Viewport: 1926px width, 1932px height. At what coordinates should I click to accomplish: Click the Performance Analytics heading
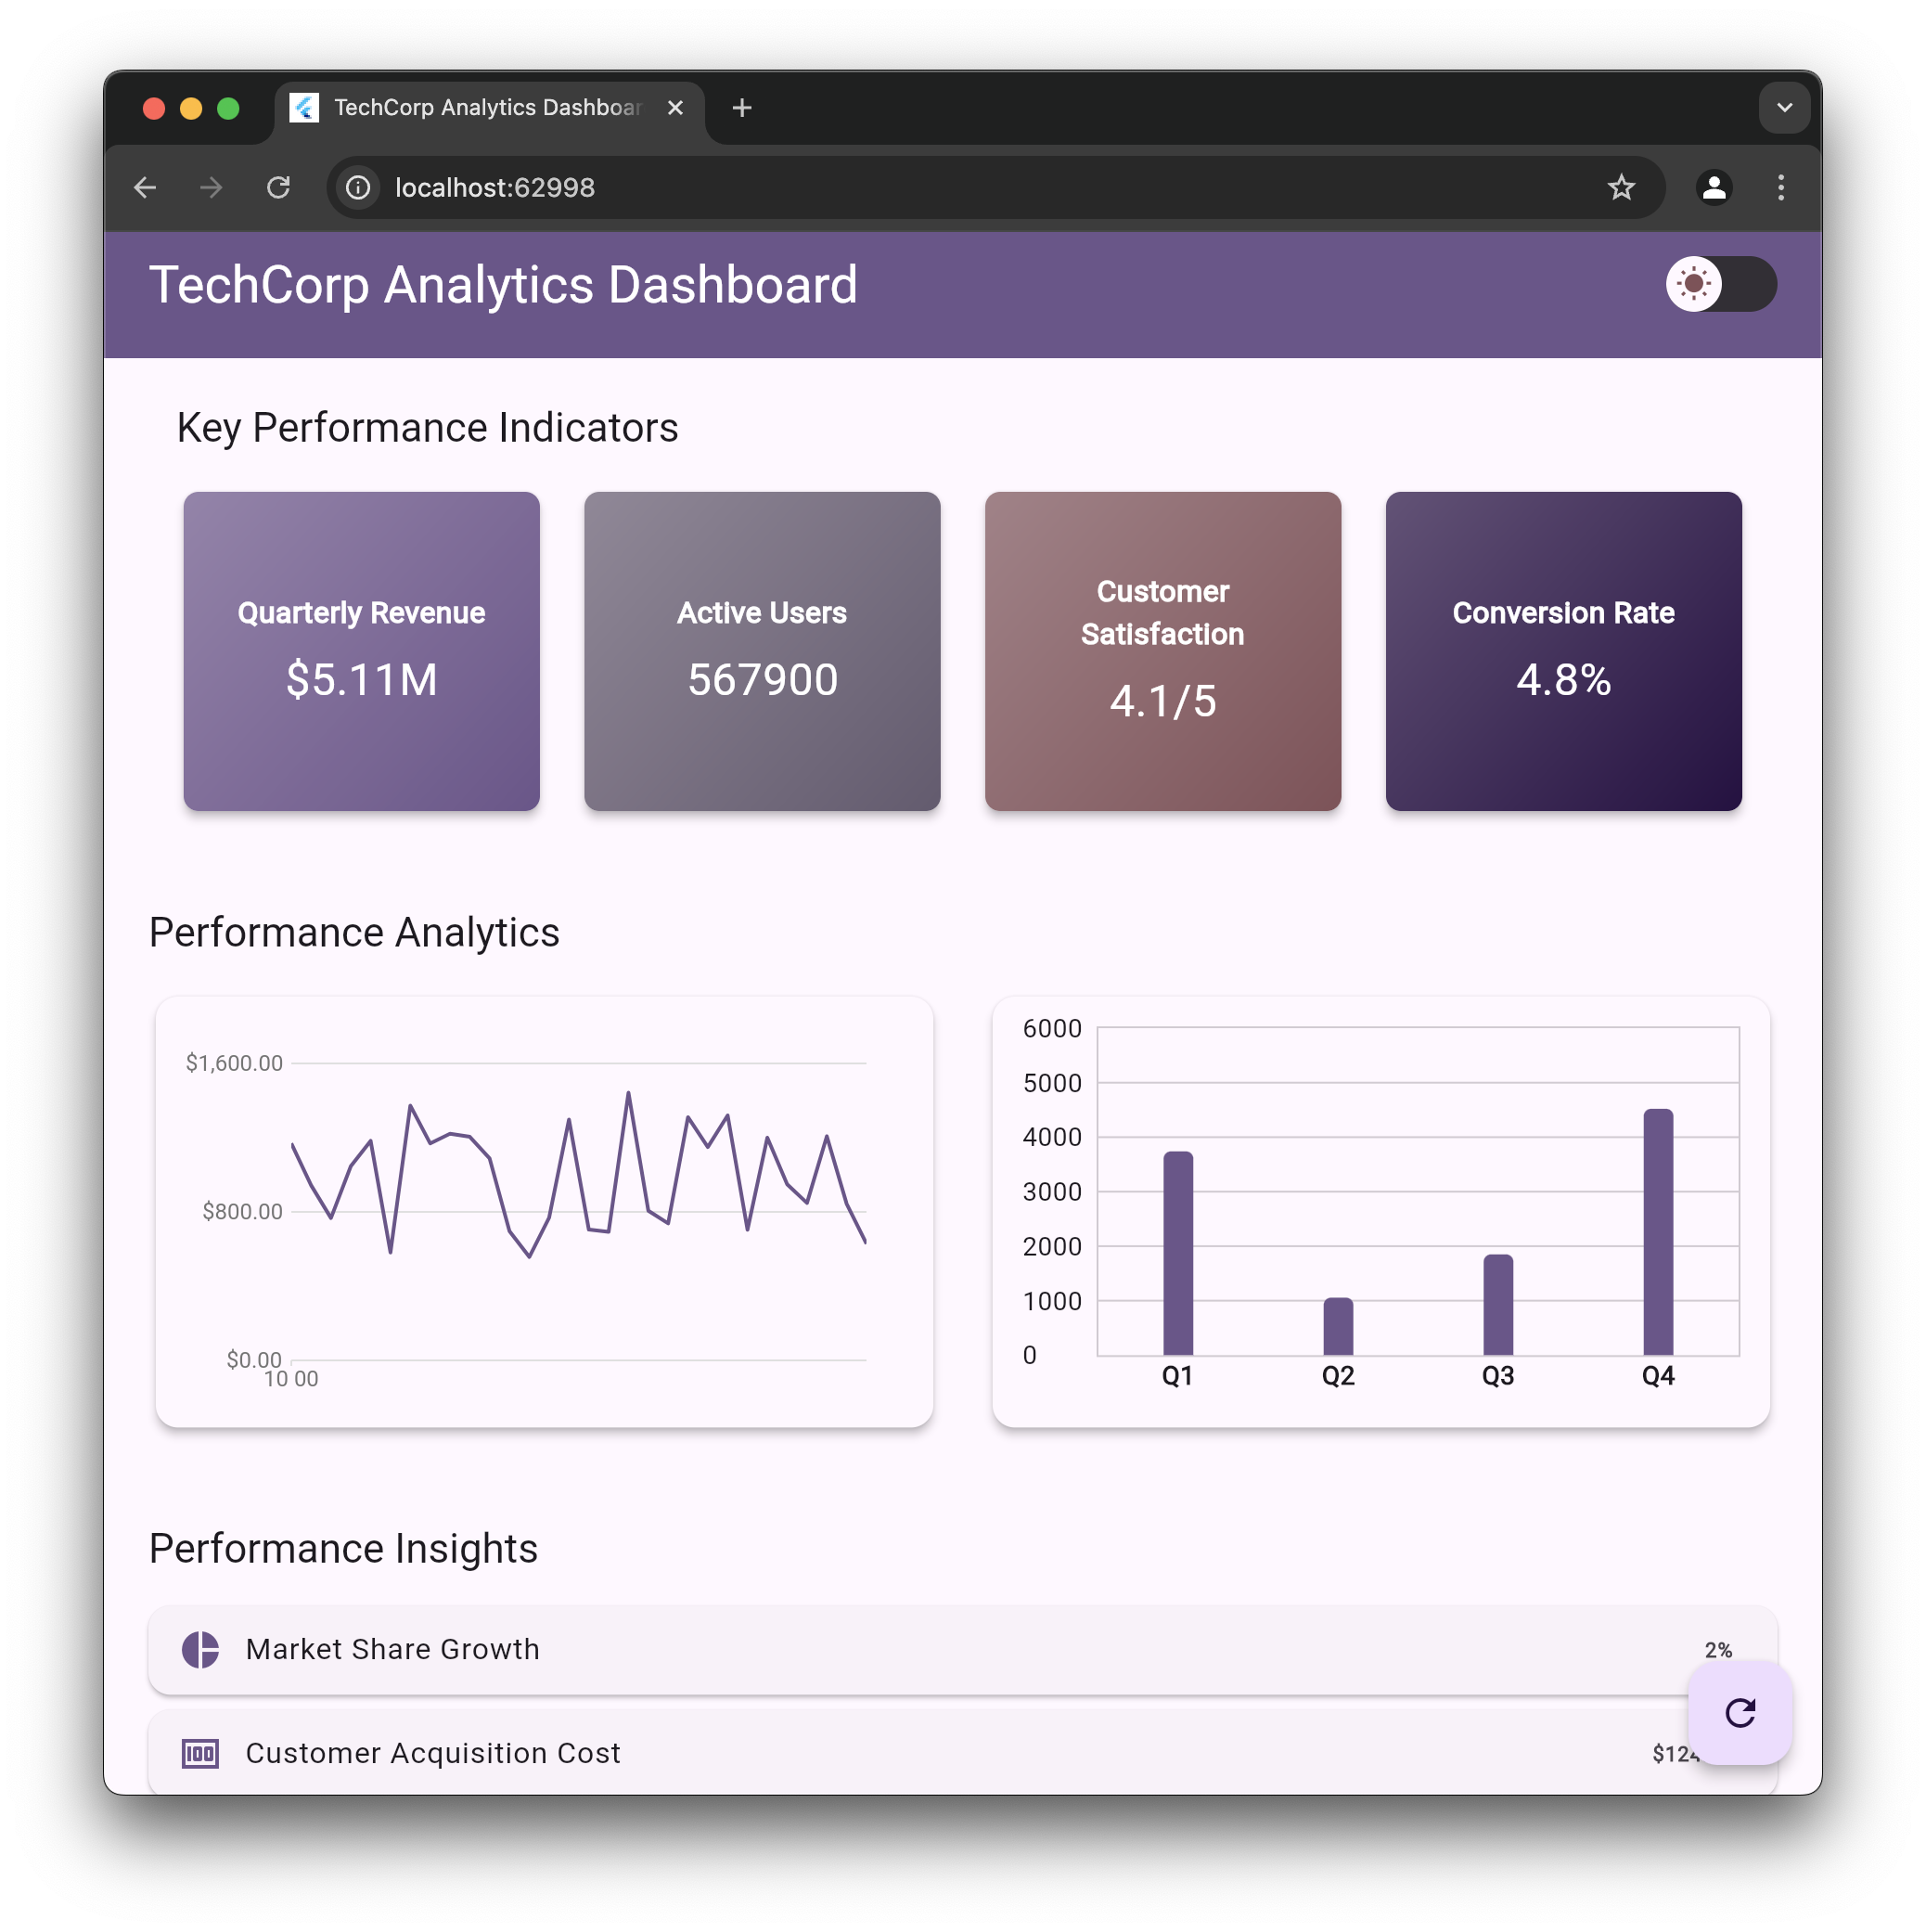pos(354,932)
